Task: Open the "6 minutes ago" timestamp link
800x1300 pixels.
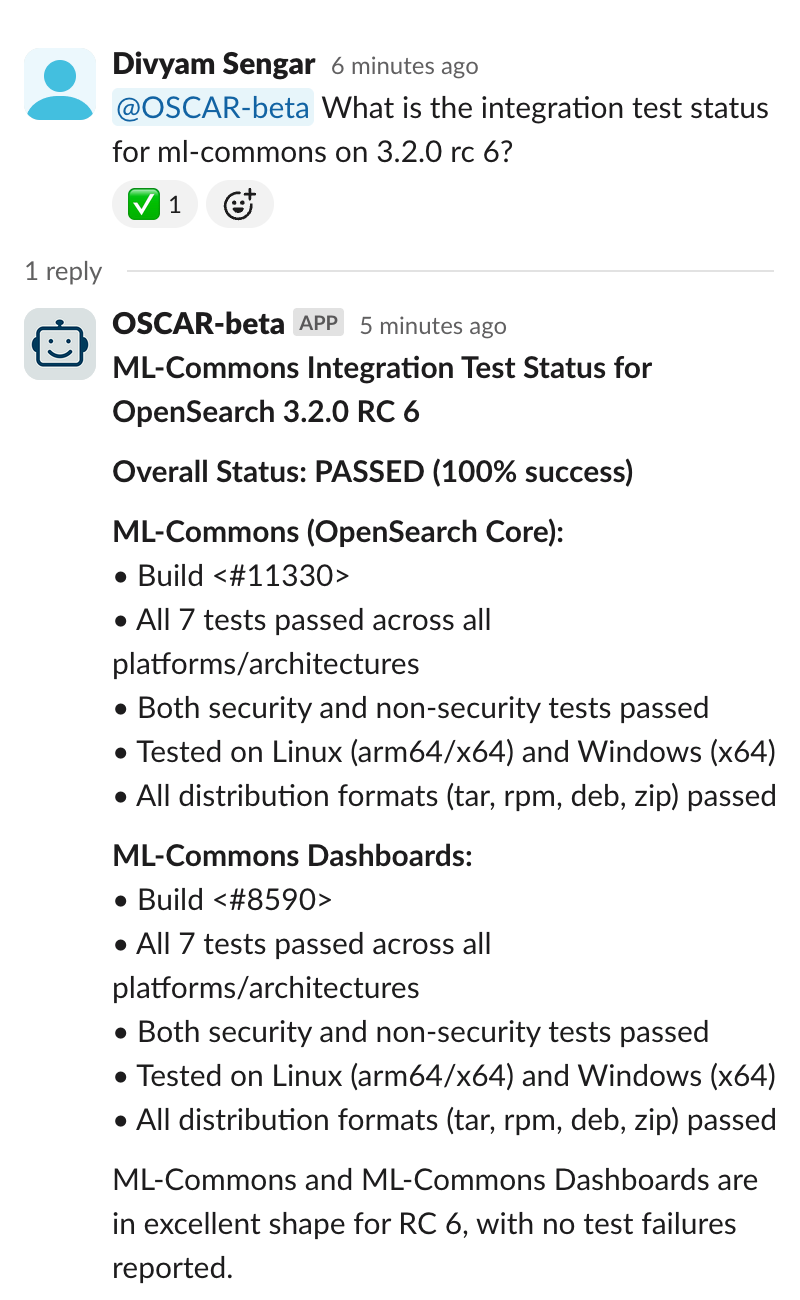Action: [x=404, y=67]
